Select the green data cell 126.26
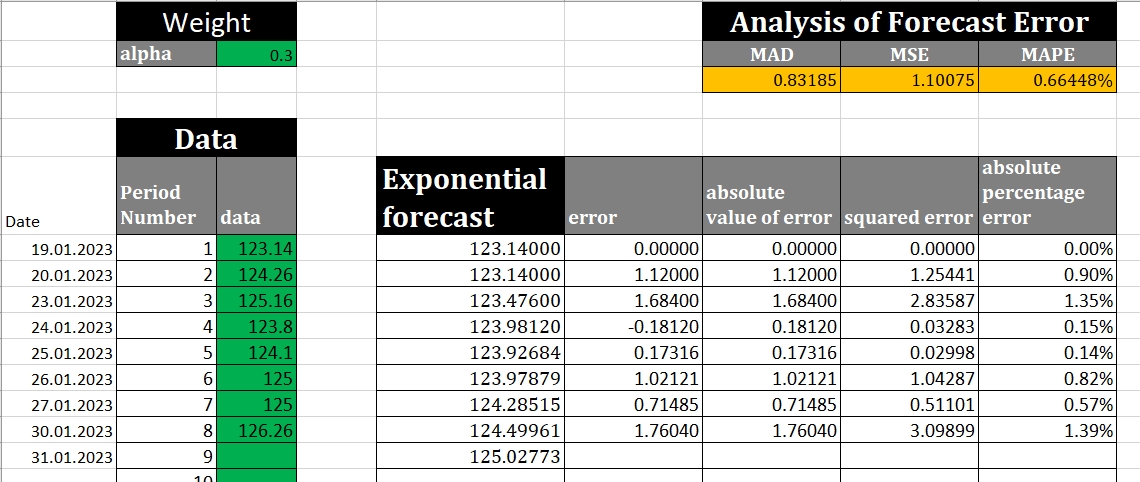This screenshot has width=1140, height=482. click(x=256, y=431)
